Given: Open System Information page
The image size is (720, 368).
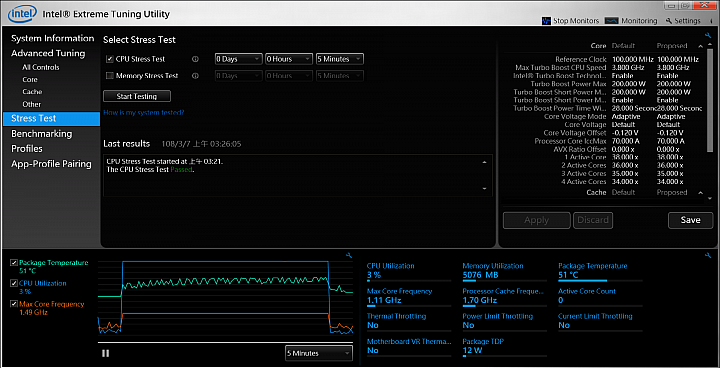Looking at the screenshot, I should [x=52, y=39].
